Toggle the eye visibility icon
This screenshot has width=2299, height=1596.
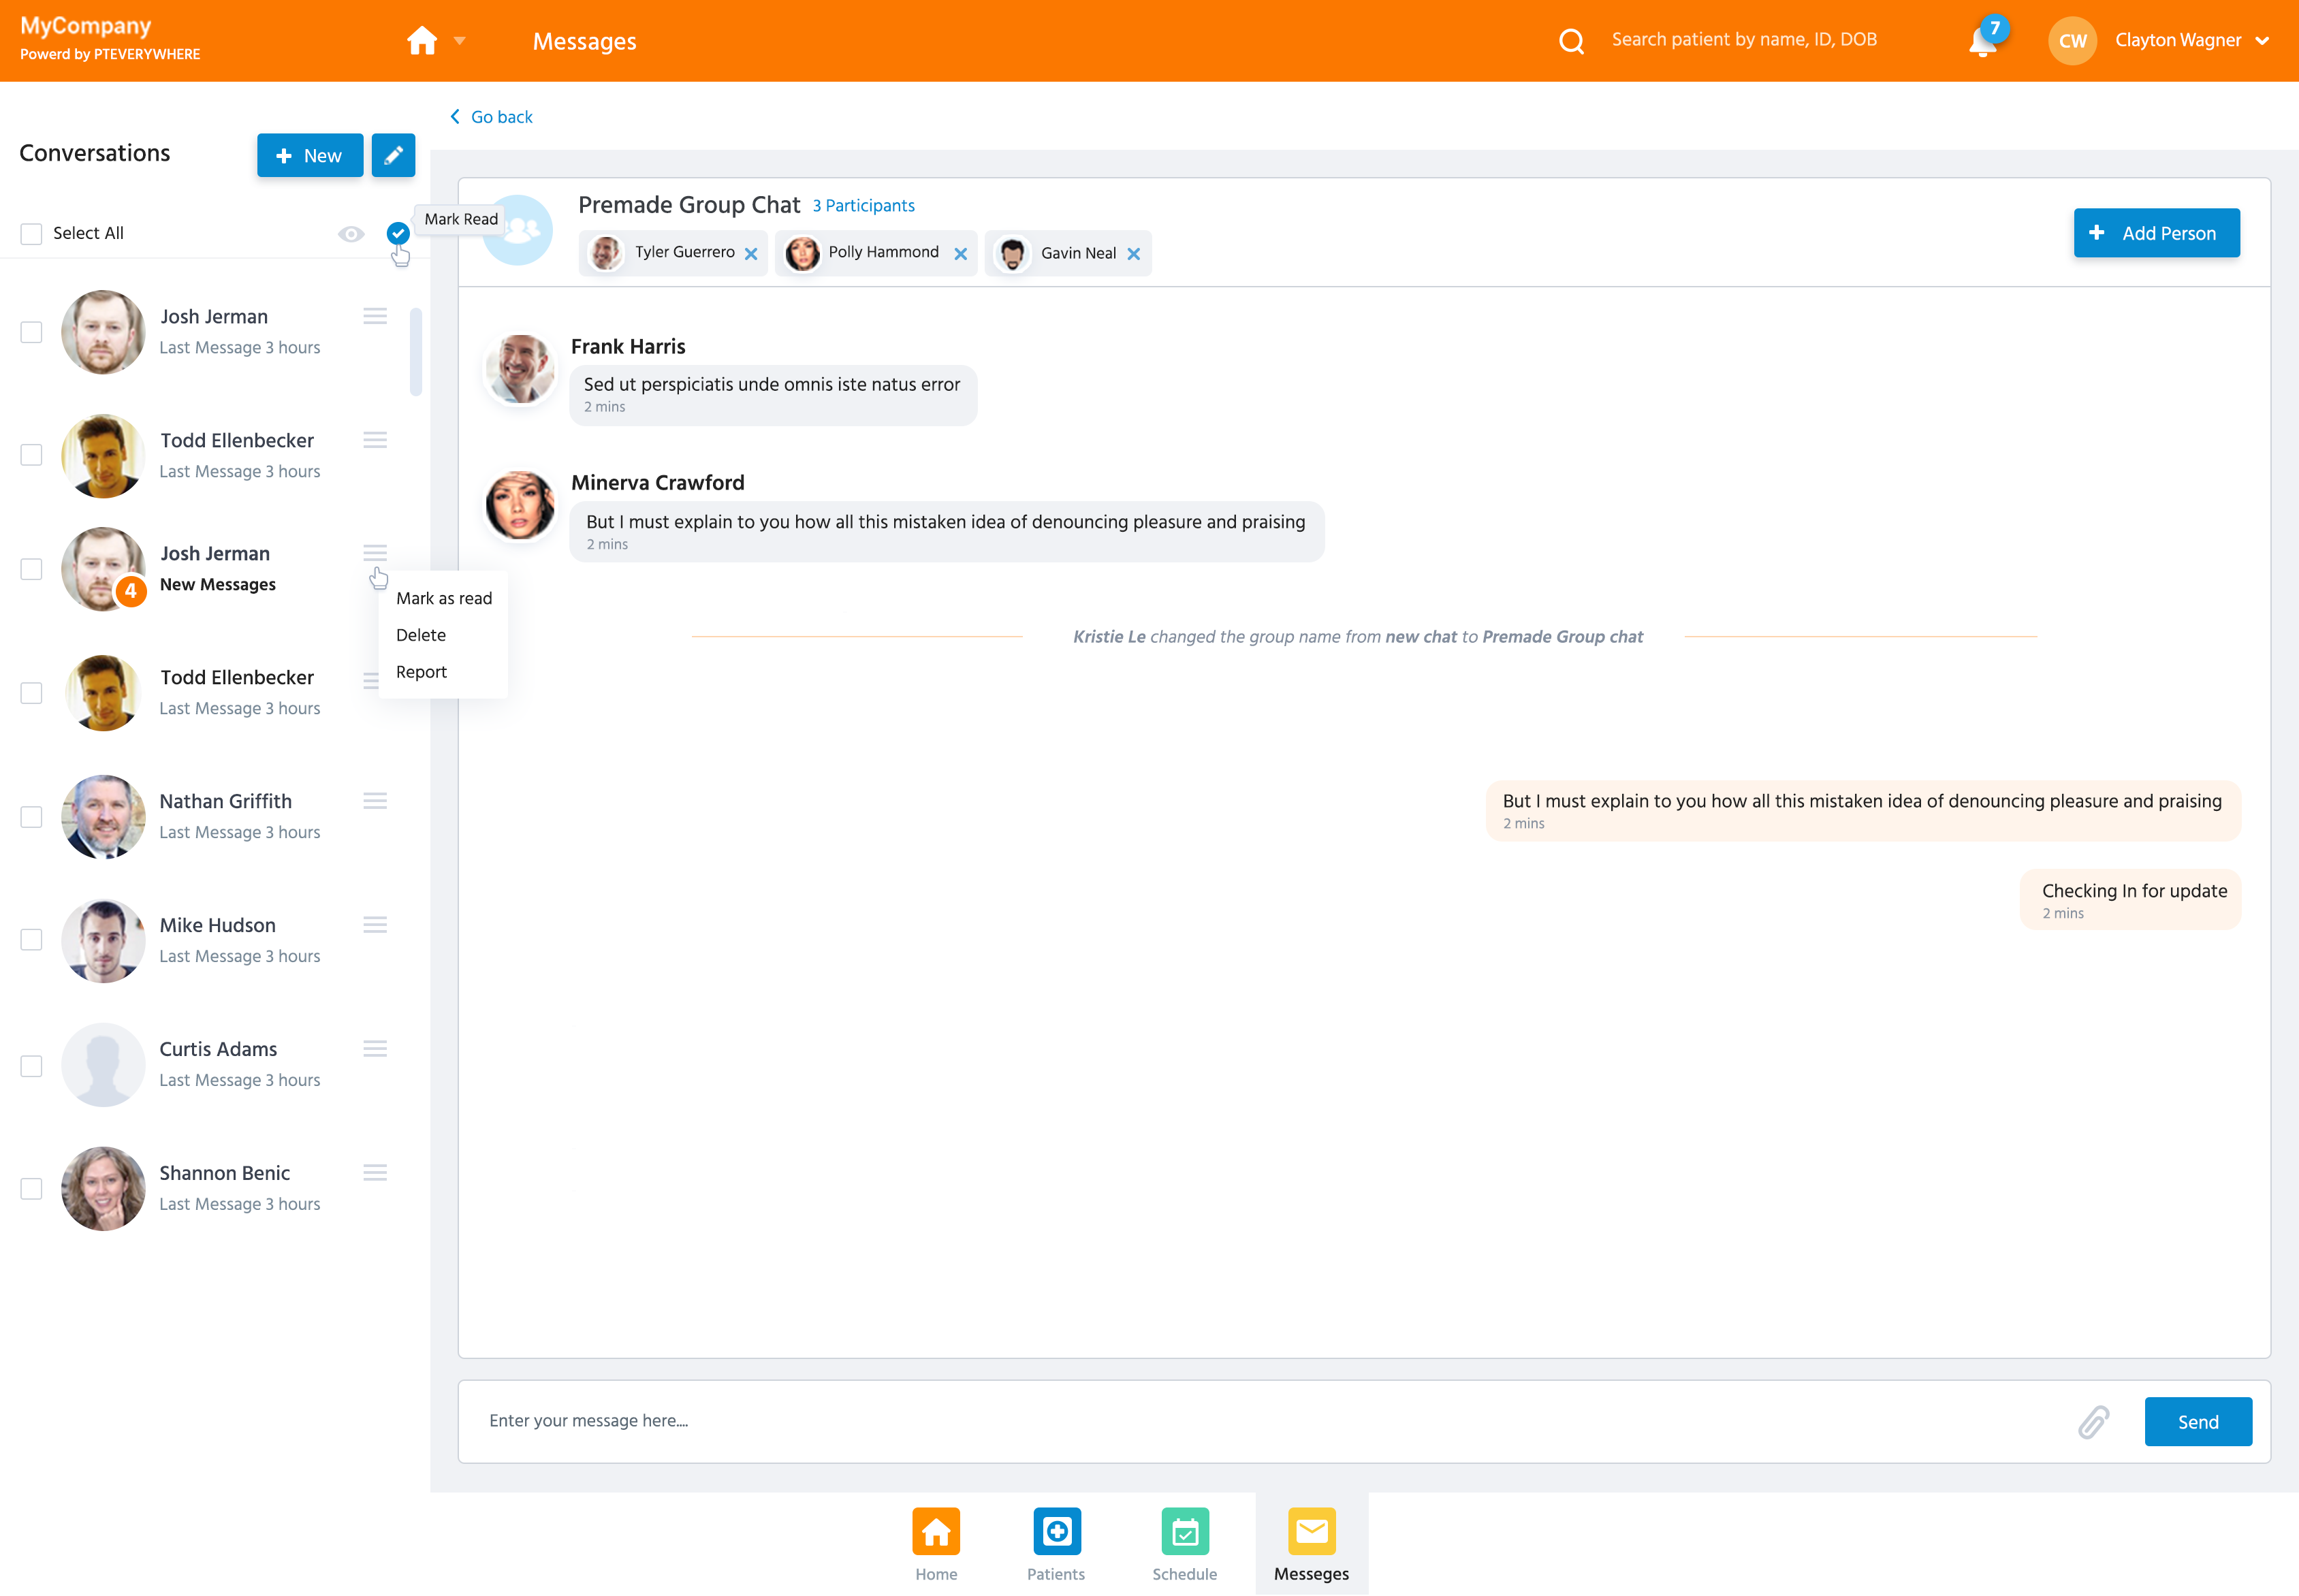tap(350, 234)
